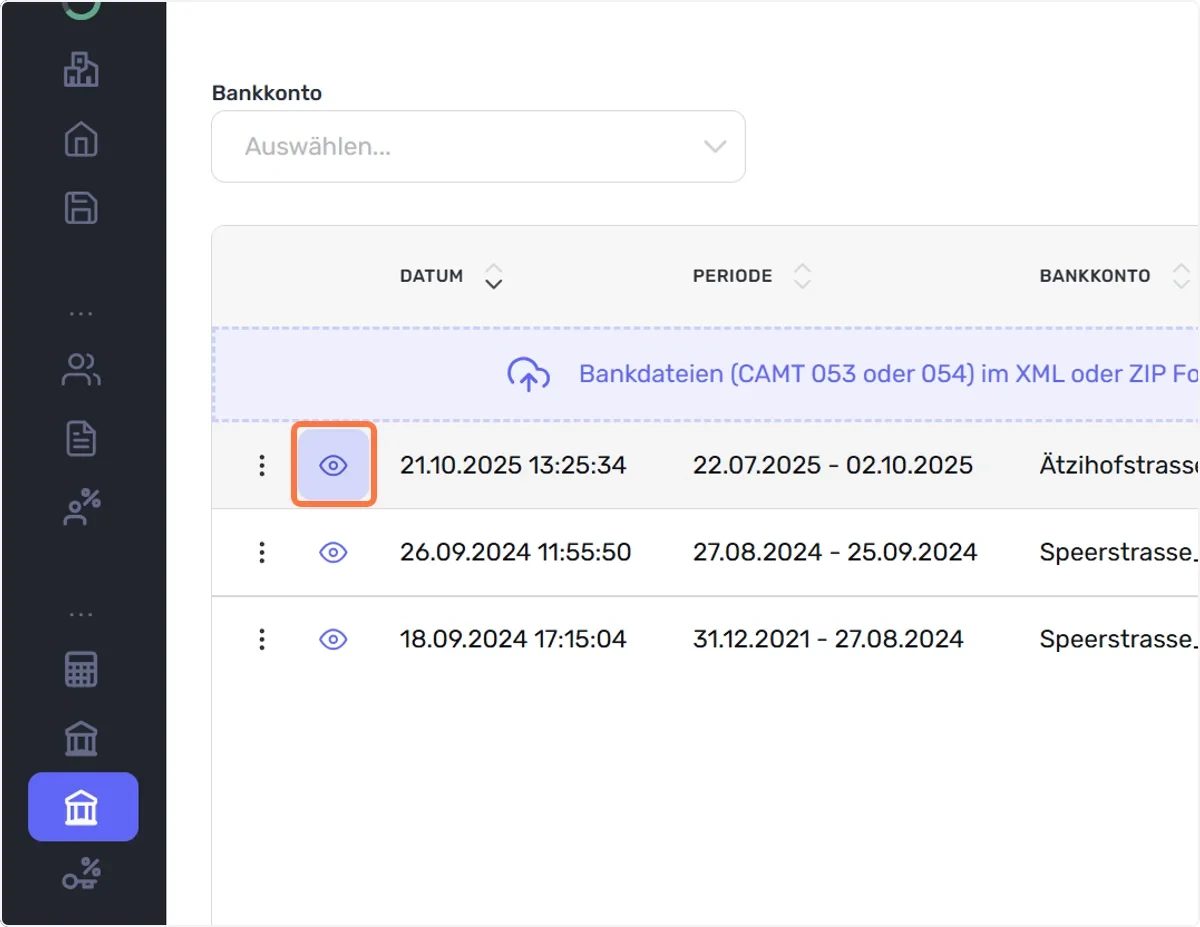Click the date '18.09.2024 17:15:04'
Image resolution: width=1200 pixels, height=927 pixels.
click(513, 639)
